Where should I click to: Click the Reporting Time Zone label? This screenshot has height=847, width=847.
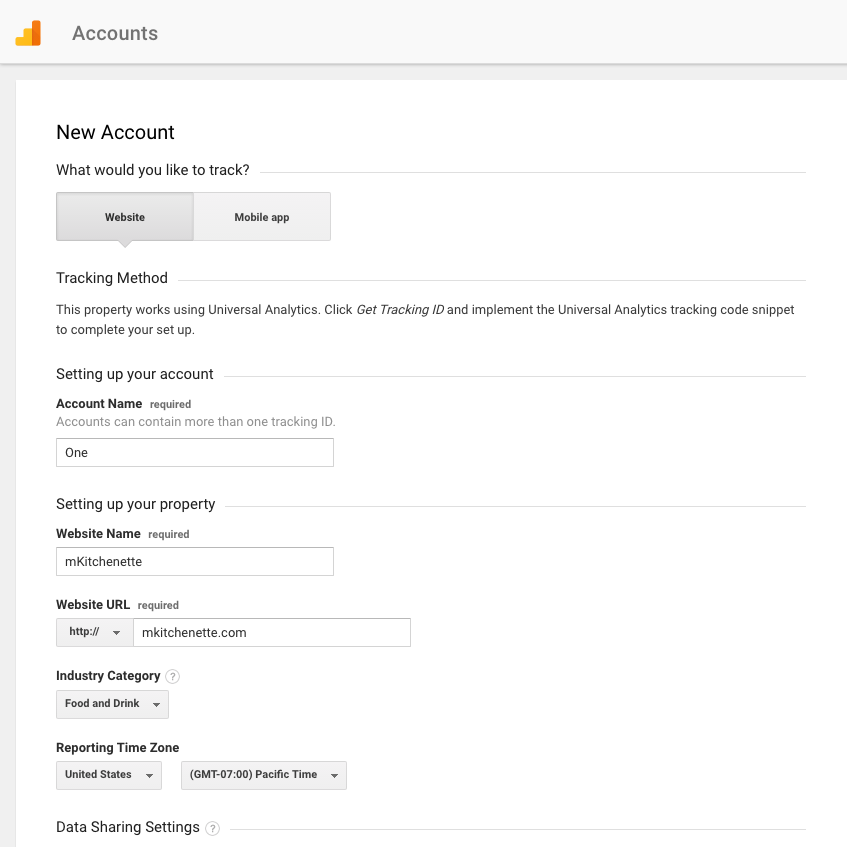(117, 748)
